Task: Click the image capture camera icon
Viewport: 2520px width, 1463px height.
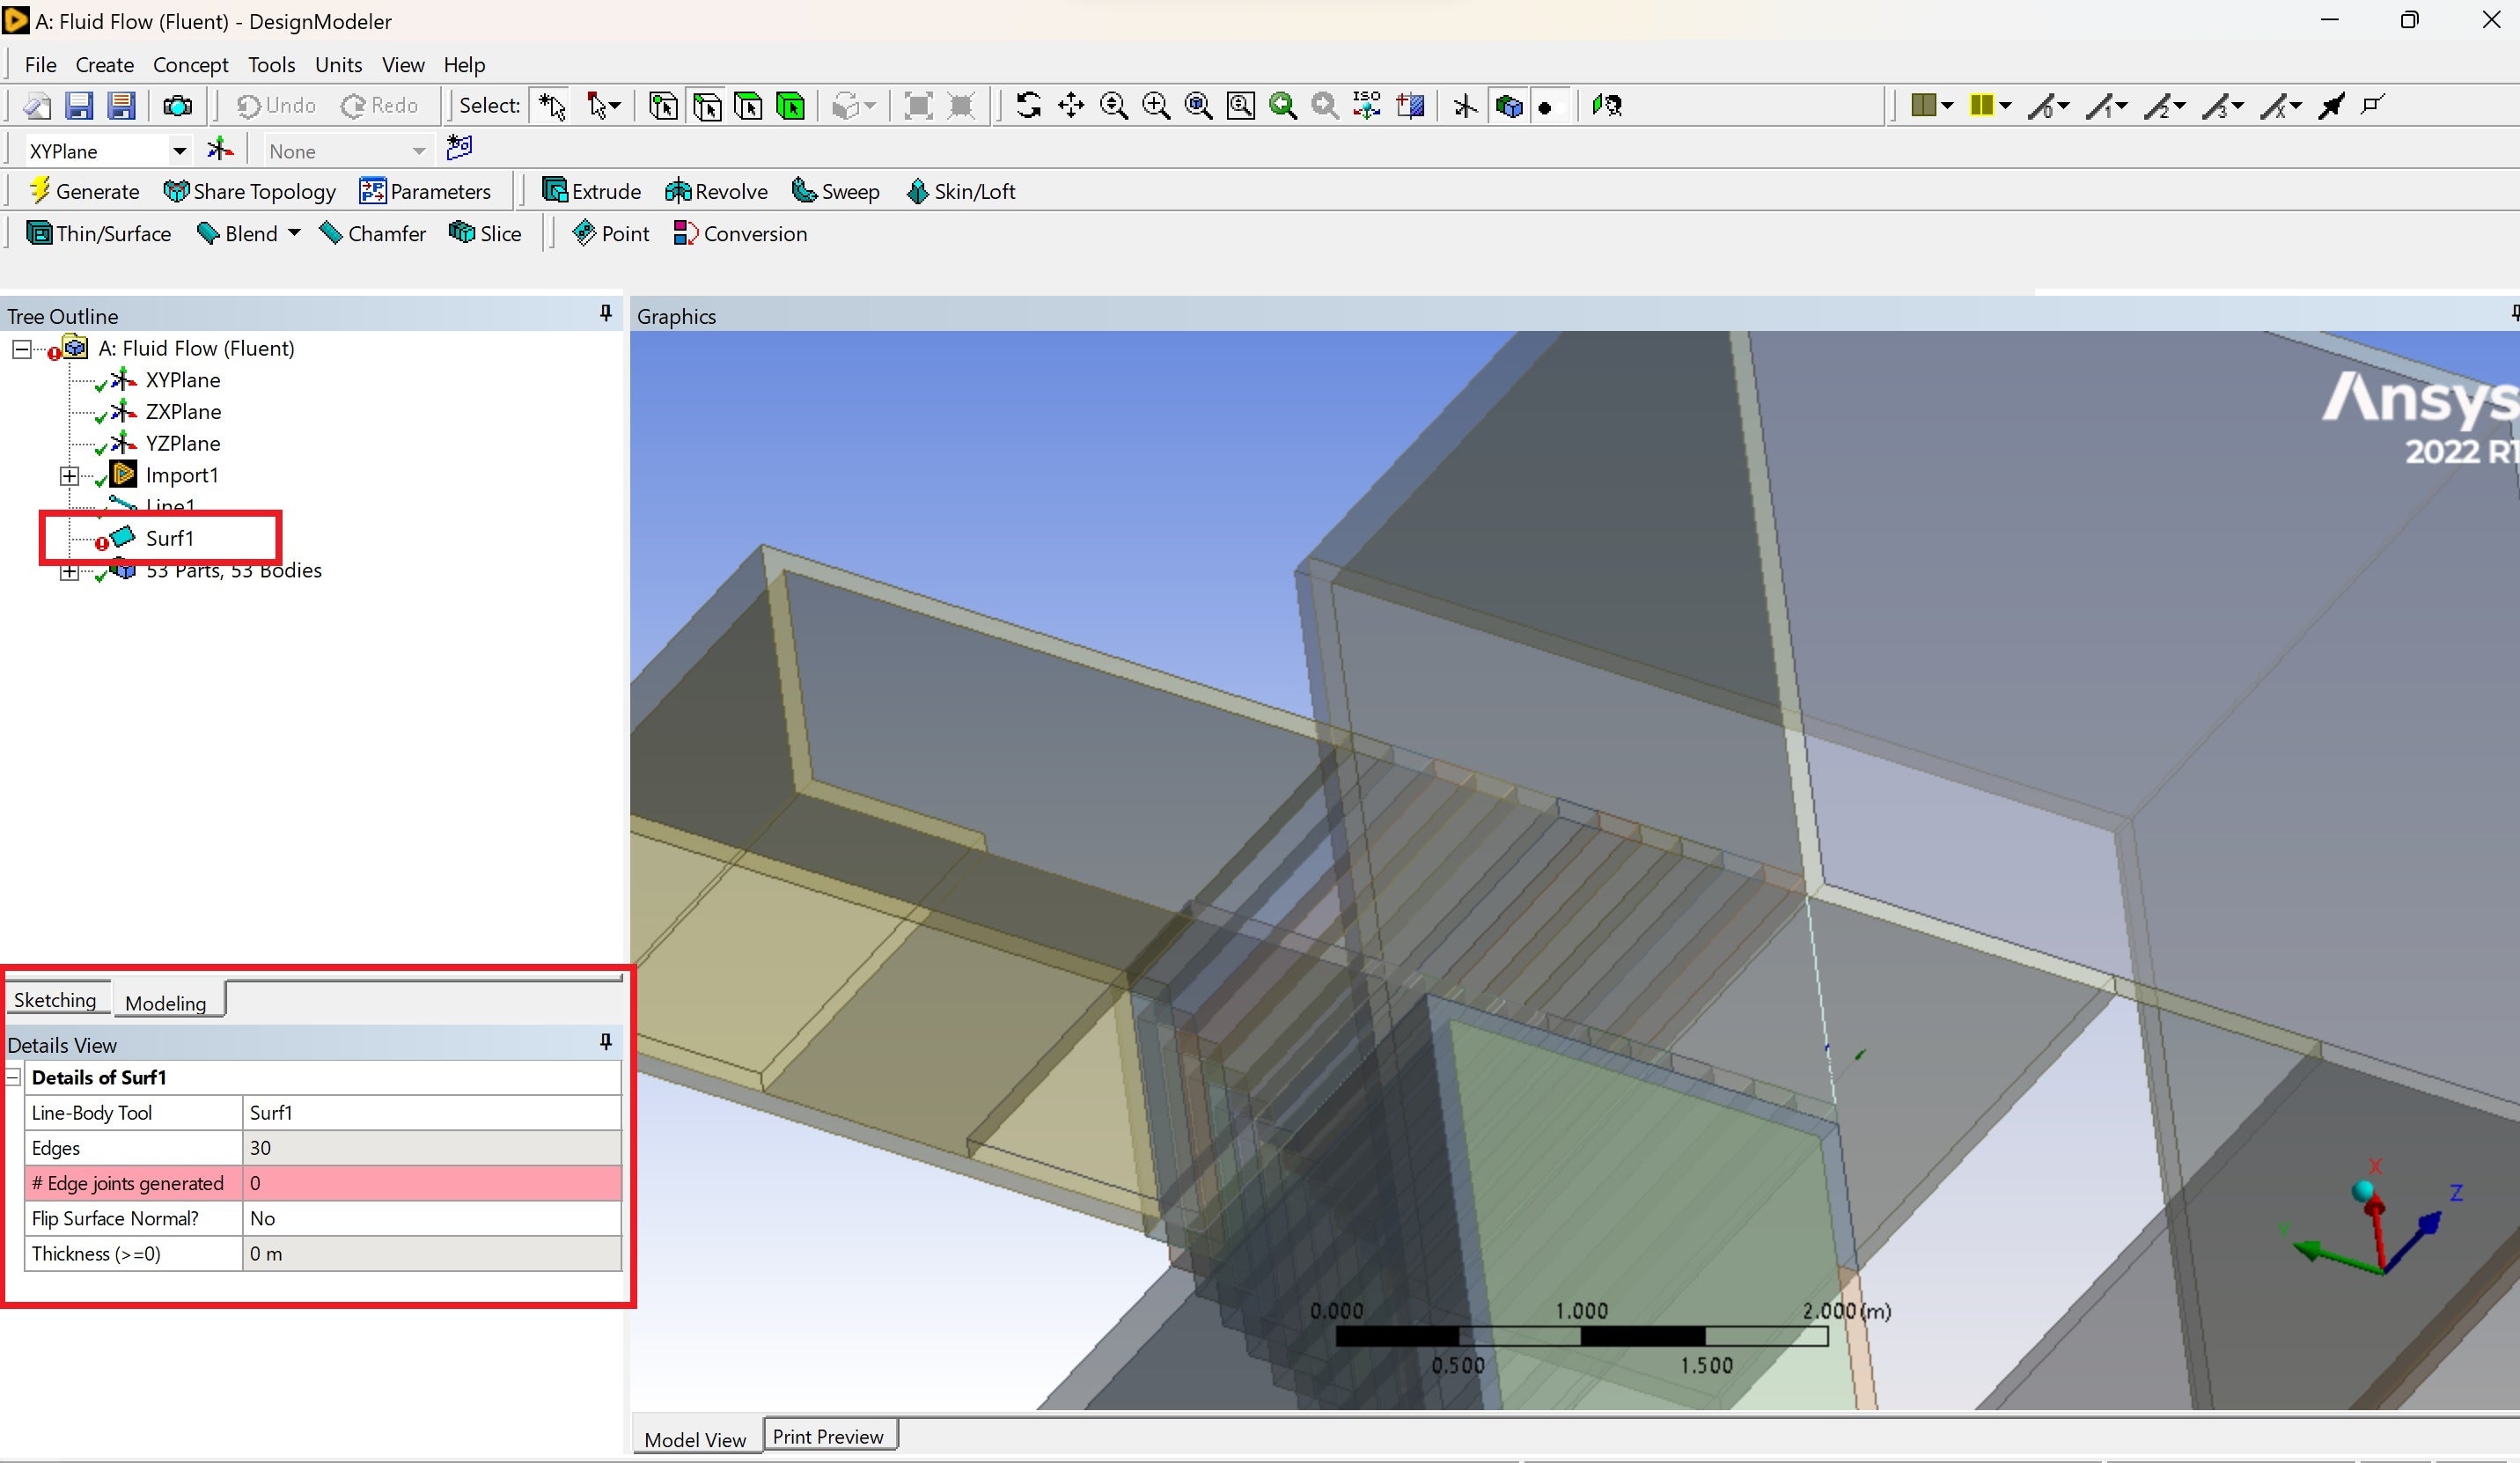Action: pyautogui.click(x=177, y=105)
